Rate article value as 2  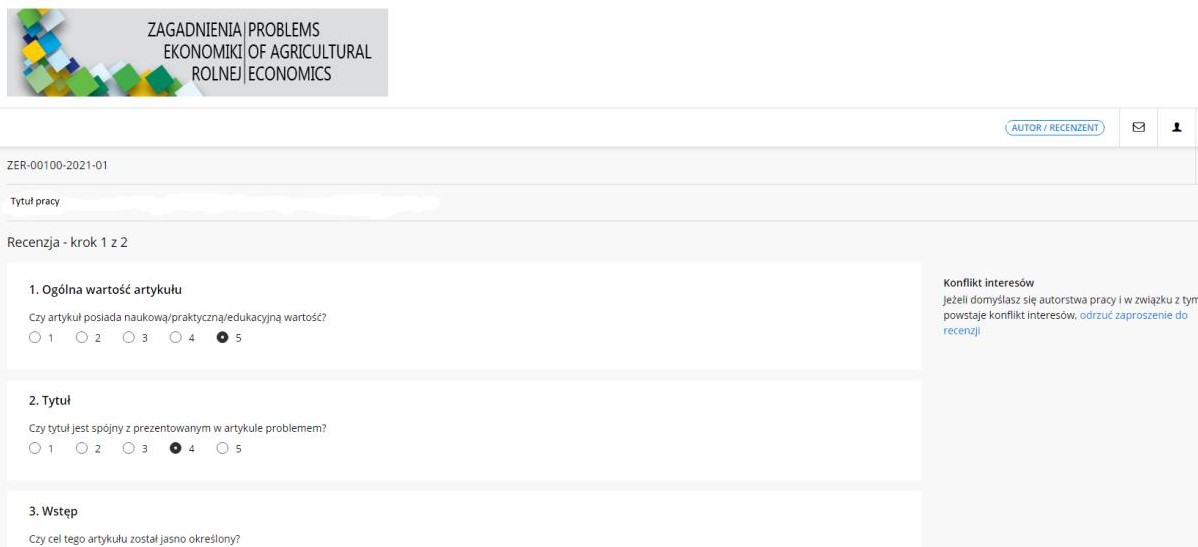click(x=82, y=337)
